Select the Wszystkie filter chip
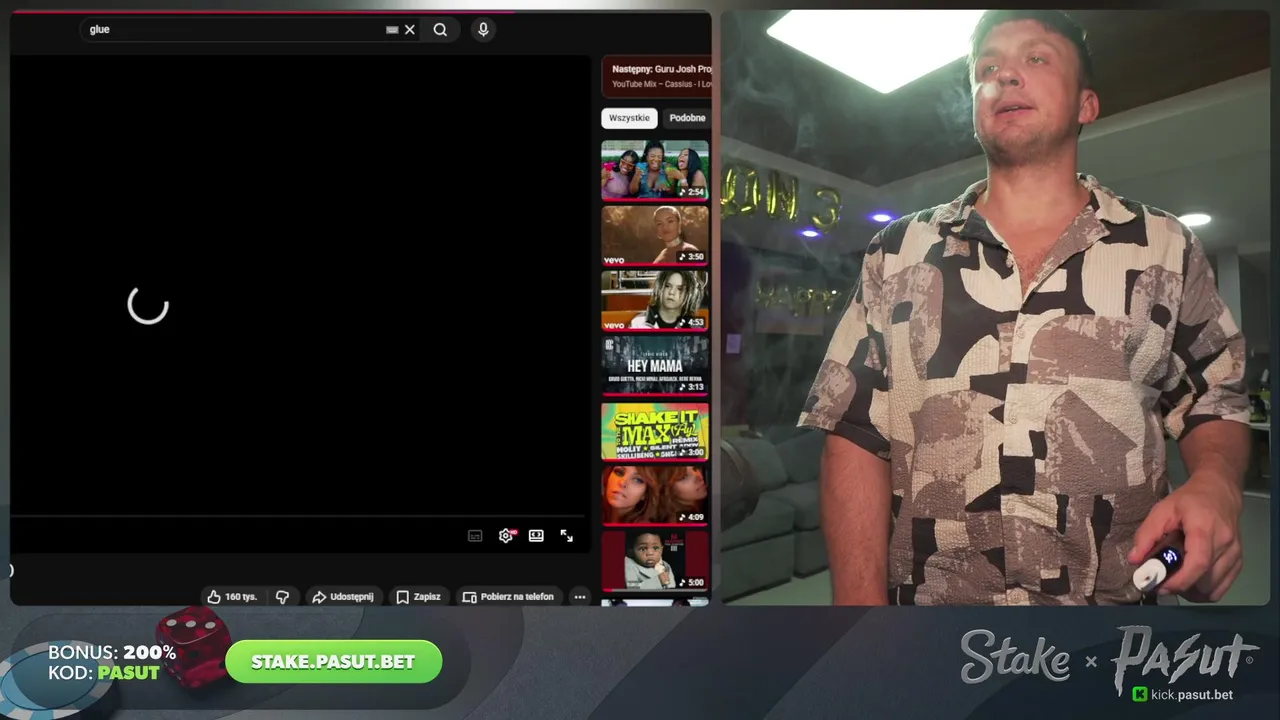Viewport: 1280px width, 720px height. pyautogui.click(x=629, y=118)
